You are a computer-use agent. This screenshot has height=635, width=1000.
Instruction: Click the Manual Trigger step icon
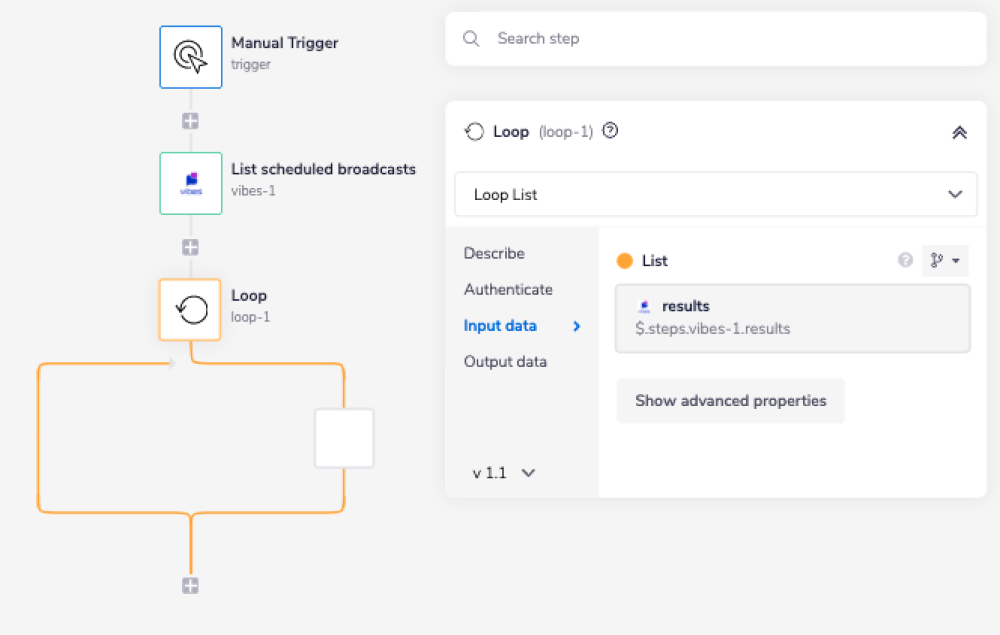pos(191,57)
